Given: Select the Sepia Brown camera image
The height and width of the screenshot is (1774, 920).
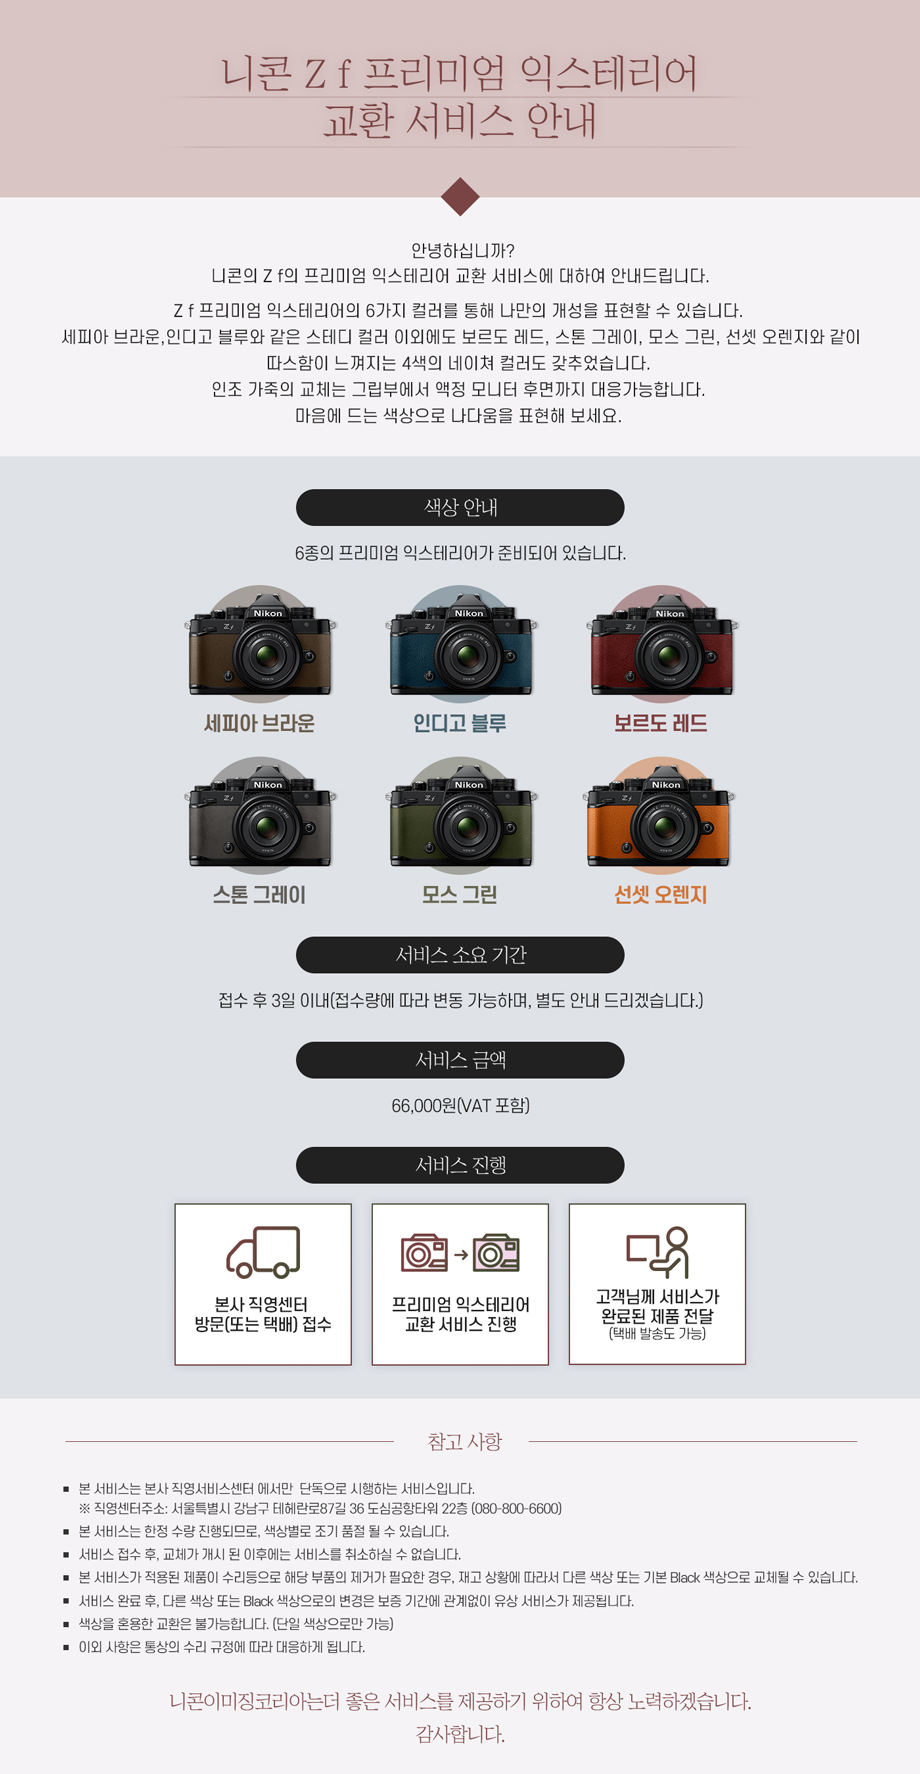Looking at the screenshot, I should (x=260, y=645).
